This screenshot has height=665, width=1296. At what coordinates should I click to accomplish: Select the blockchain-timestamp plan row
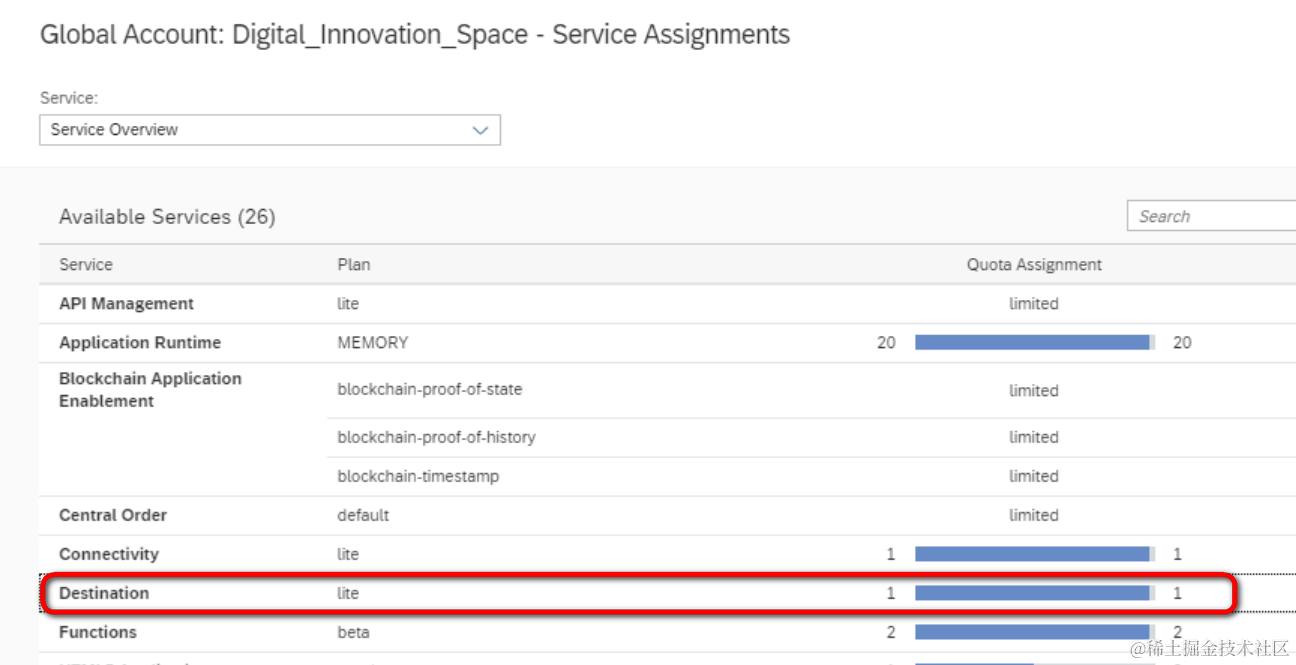(x=418, y=476)
